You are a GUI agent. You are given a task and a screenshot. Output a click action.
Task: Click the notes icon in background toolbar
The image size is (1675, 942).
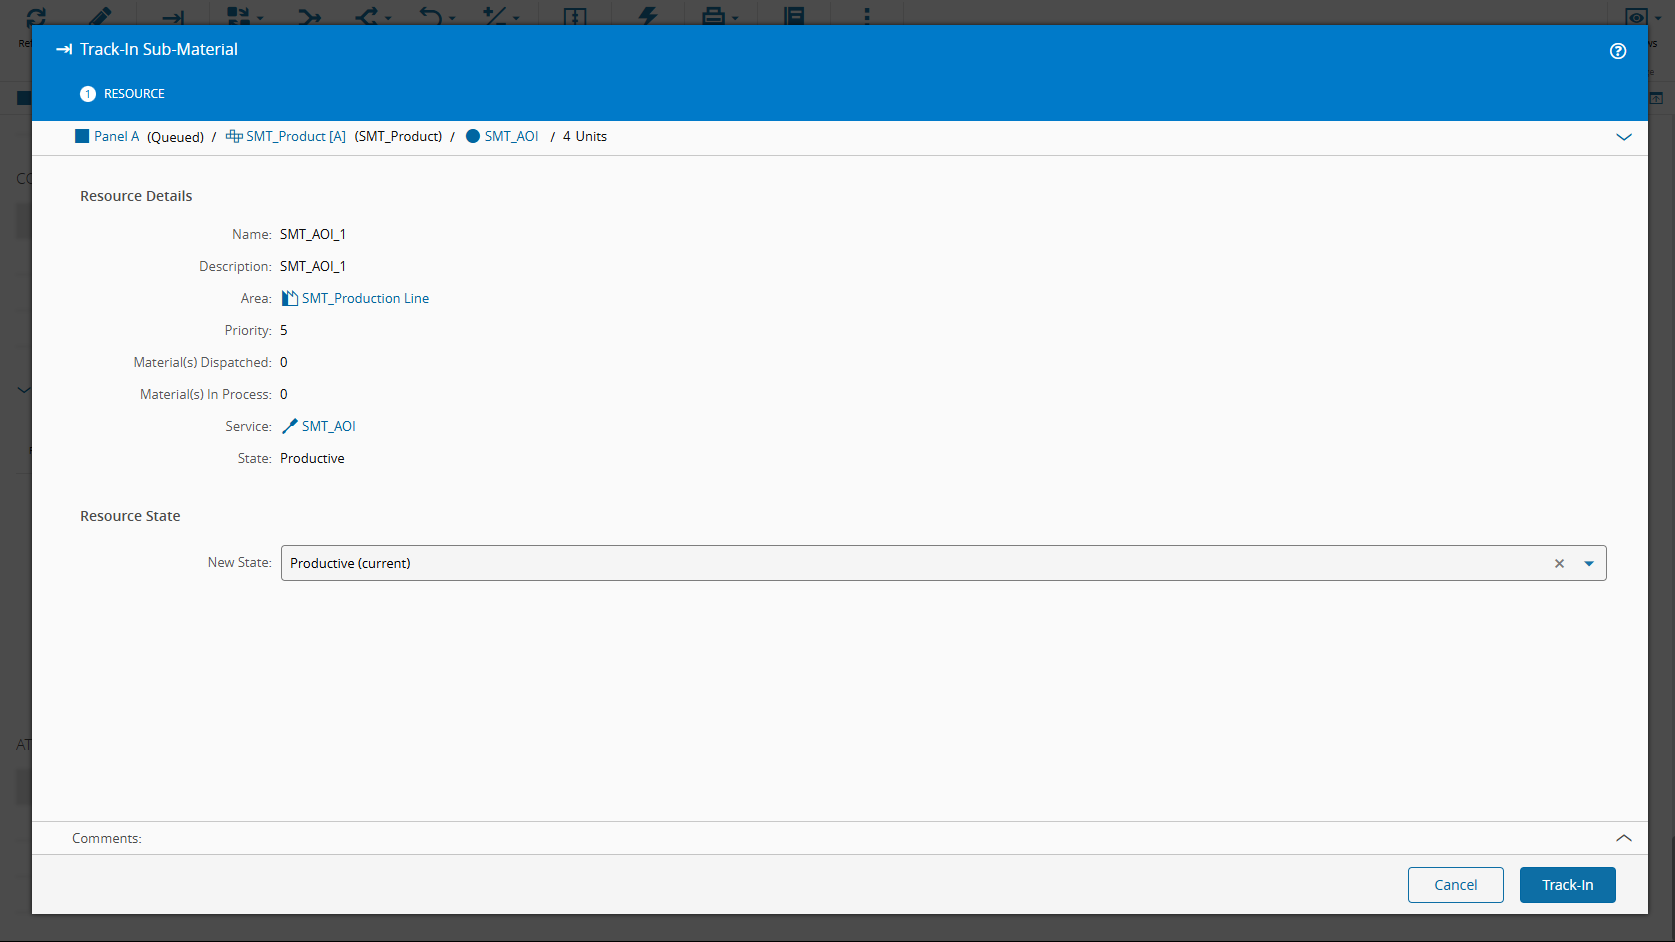(794, 16)
